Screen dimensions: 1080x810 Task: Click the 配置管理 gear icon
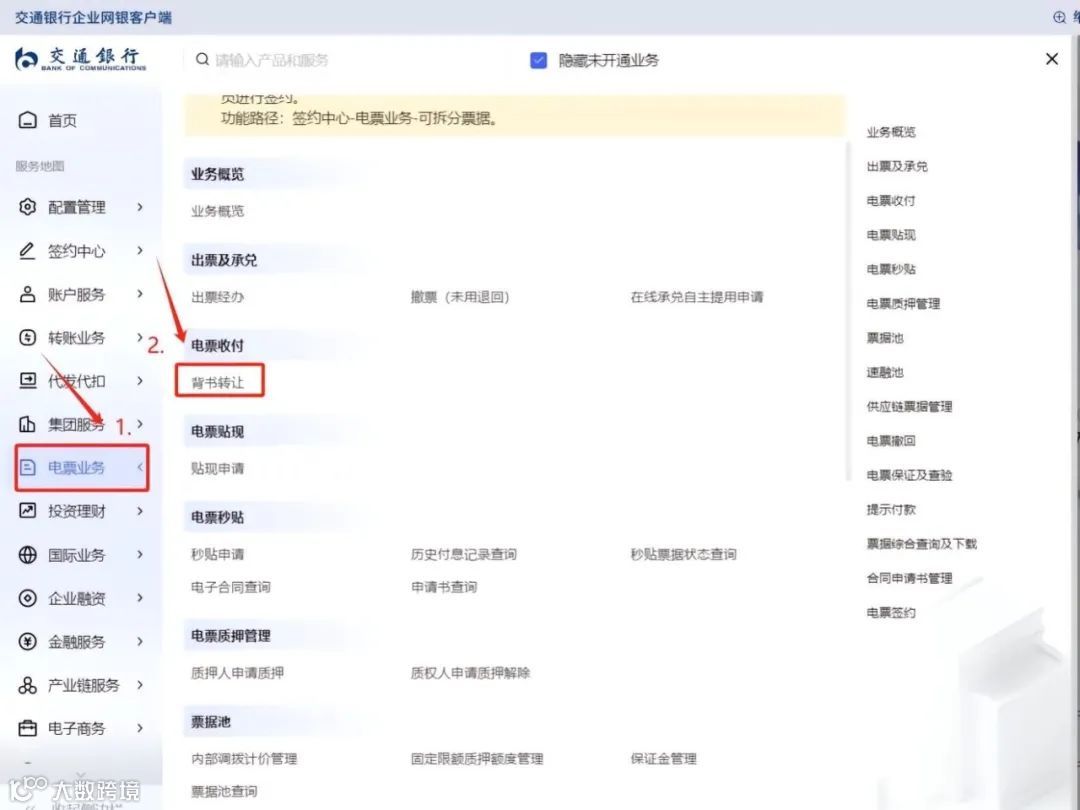click(28, 207)
